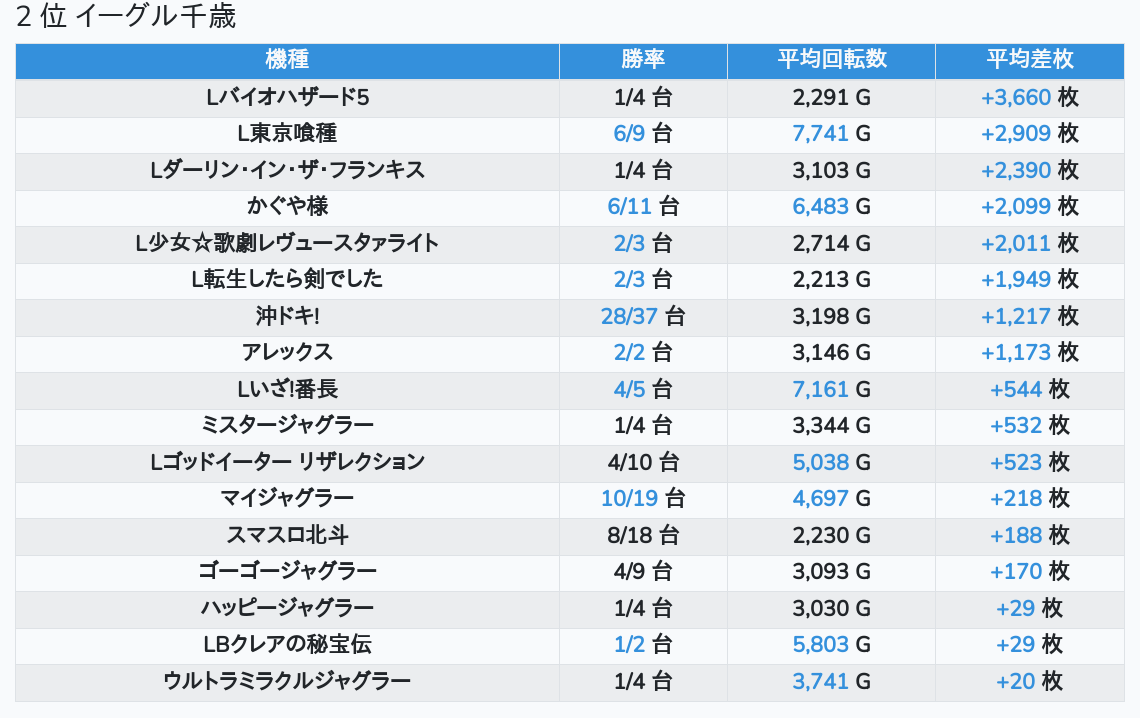Open the +3,660 difference link for Lバイオハザード5
Viewport: 1140px width, 718px height.
[x=1015, y=98]
